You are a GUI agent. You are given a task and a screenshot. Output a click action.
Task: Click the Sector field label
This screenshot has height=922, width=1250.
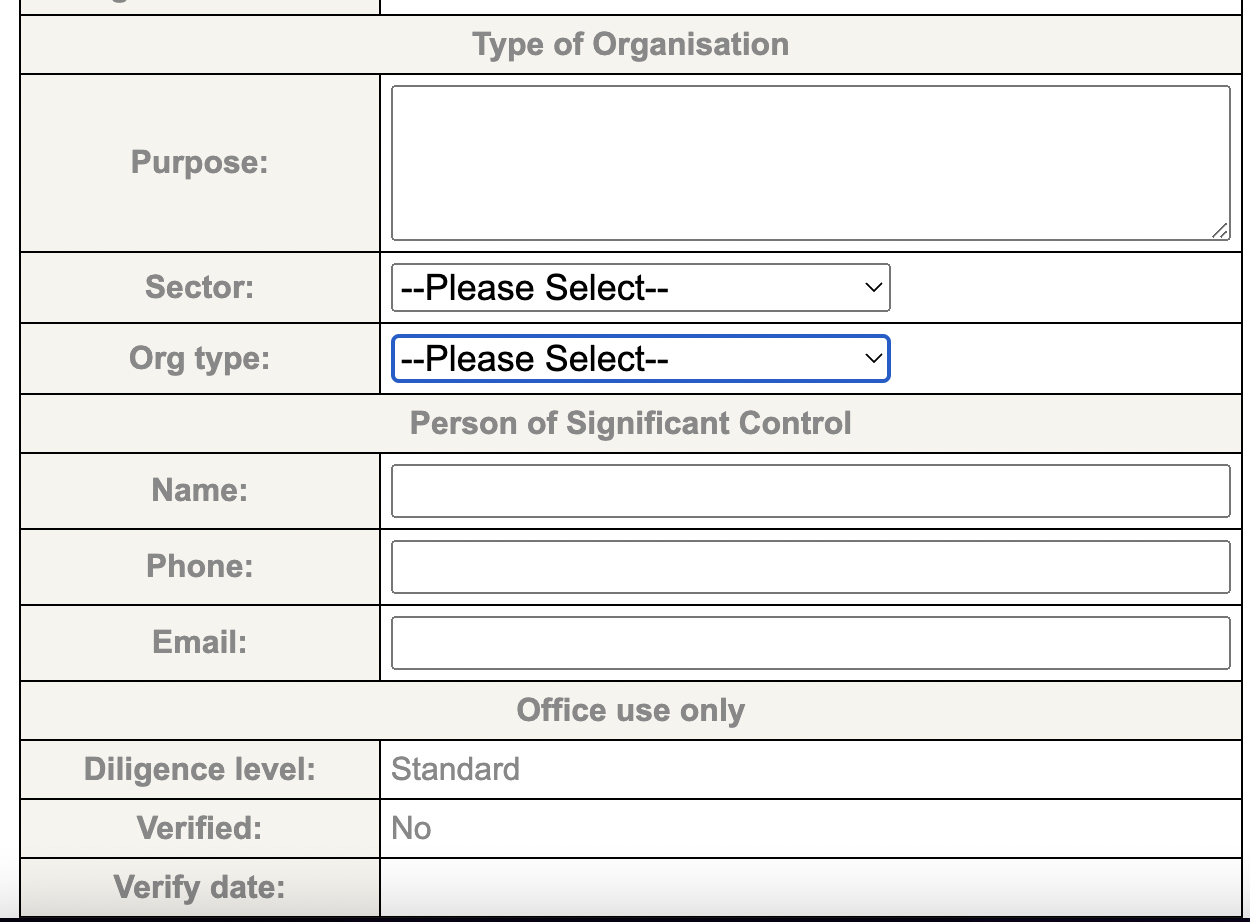200,287
